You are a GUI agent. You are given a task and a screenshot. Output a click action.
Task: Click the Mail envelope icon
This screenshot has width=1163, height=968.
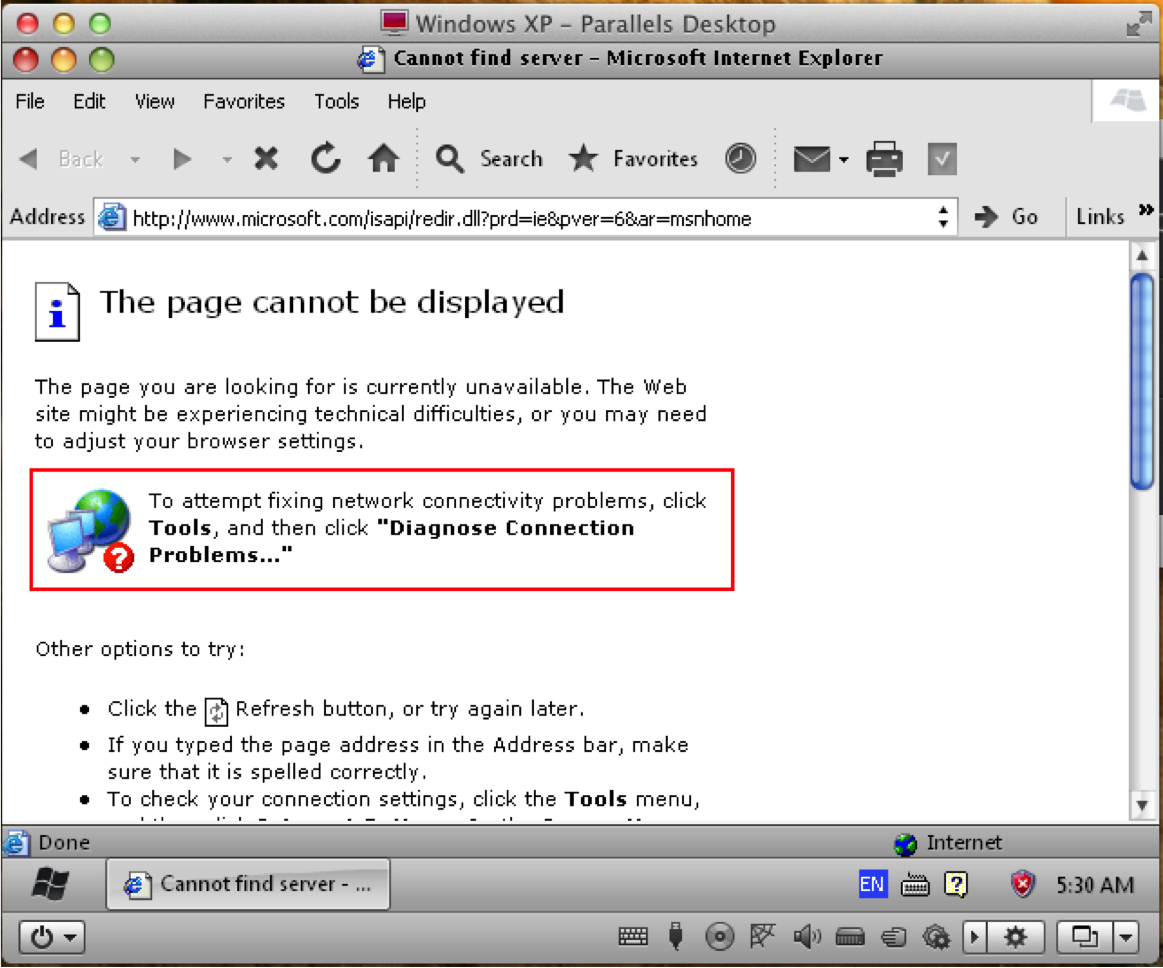[x=811, y=159]
